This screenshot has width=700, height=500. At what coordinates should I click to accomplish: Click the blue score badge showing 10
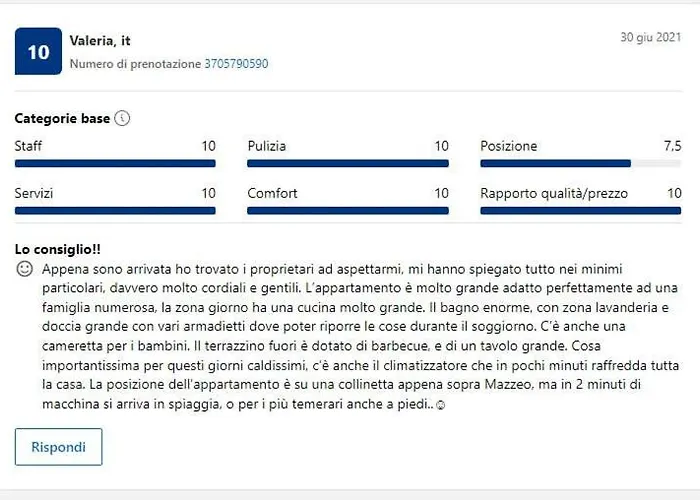pos(38,51)
